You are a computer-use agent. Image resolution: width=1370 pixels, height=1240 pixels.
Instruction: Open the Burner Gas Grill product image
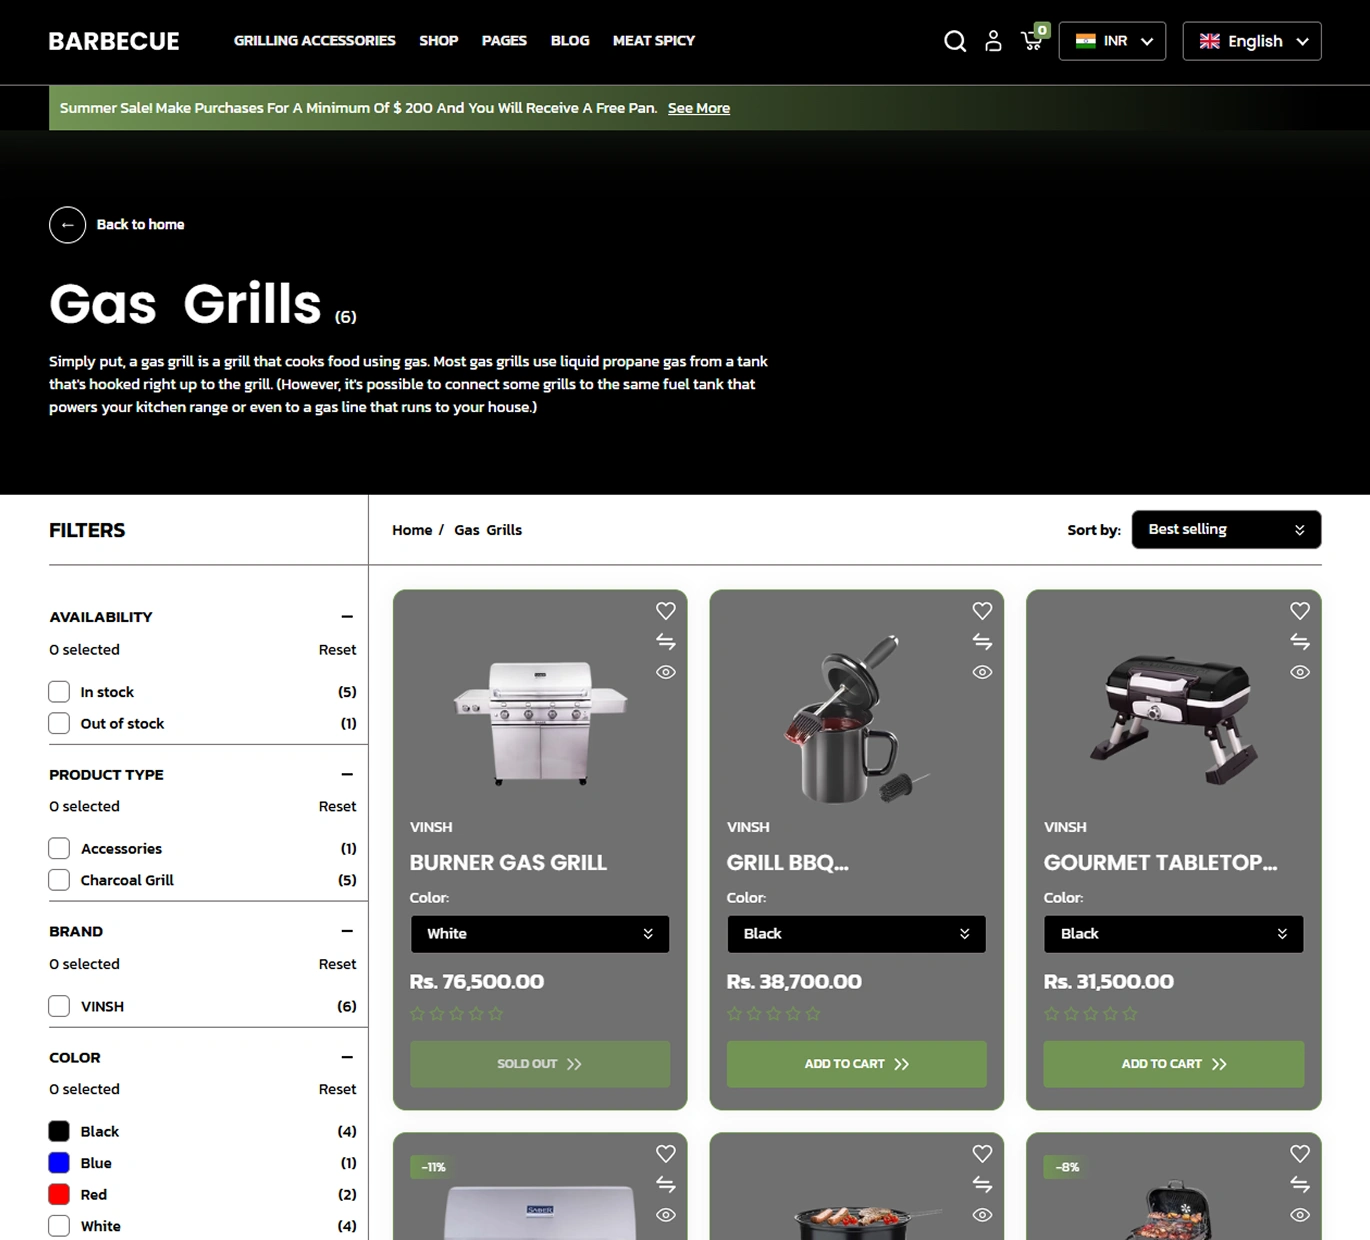(540, 722)
